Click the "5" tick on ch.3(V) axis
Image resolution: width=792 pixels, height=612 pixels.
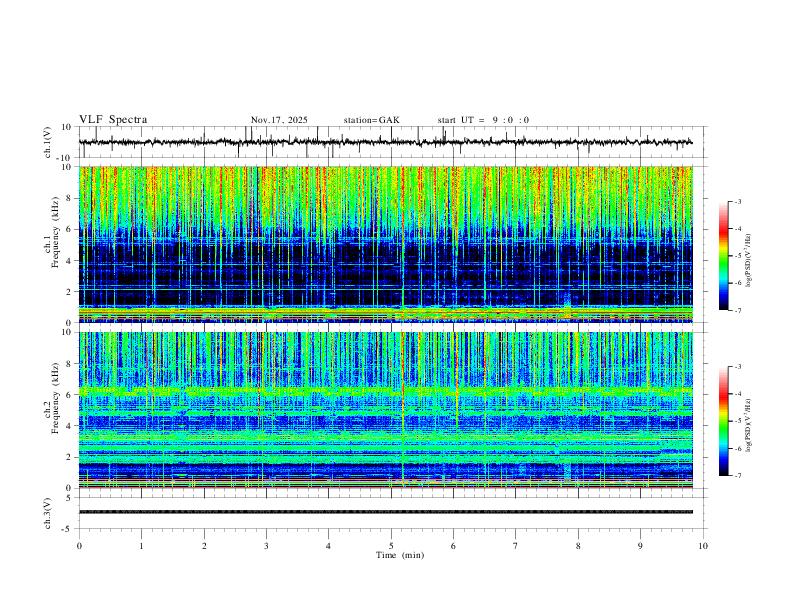pos(70,497)
